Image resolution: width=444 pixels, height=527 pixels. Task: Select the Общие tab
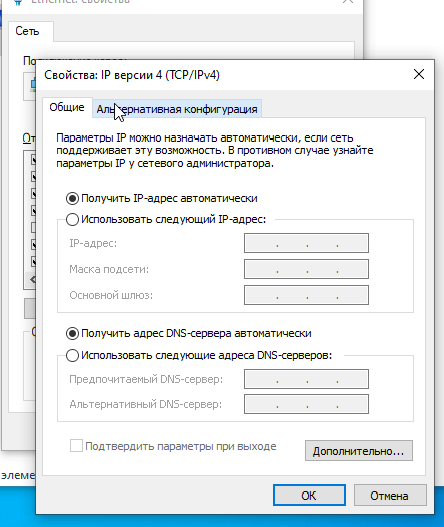pos(67,107)
